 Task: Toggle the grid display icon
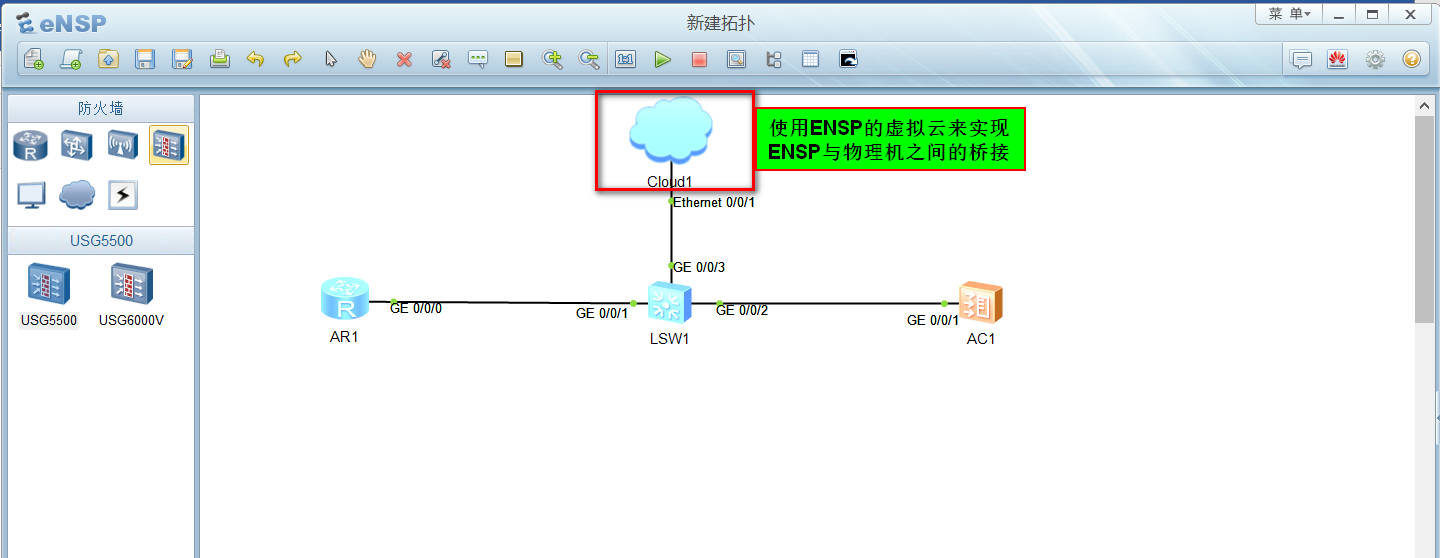[x=811, y=59]
